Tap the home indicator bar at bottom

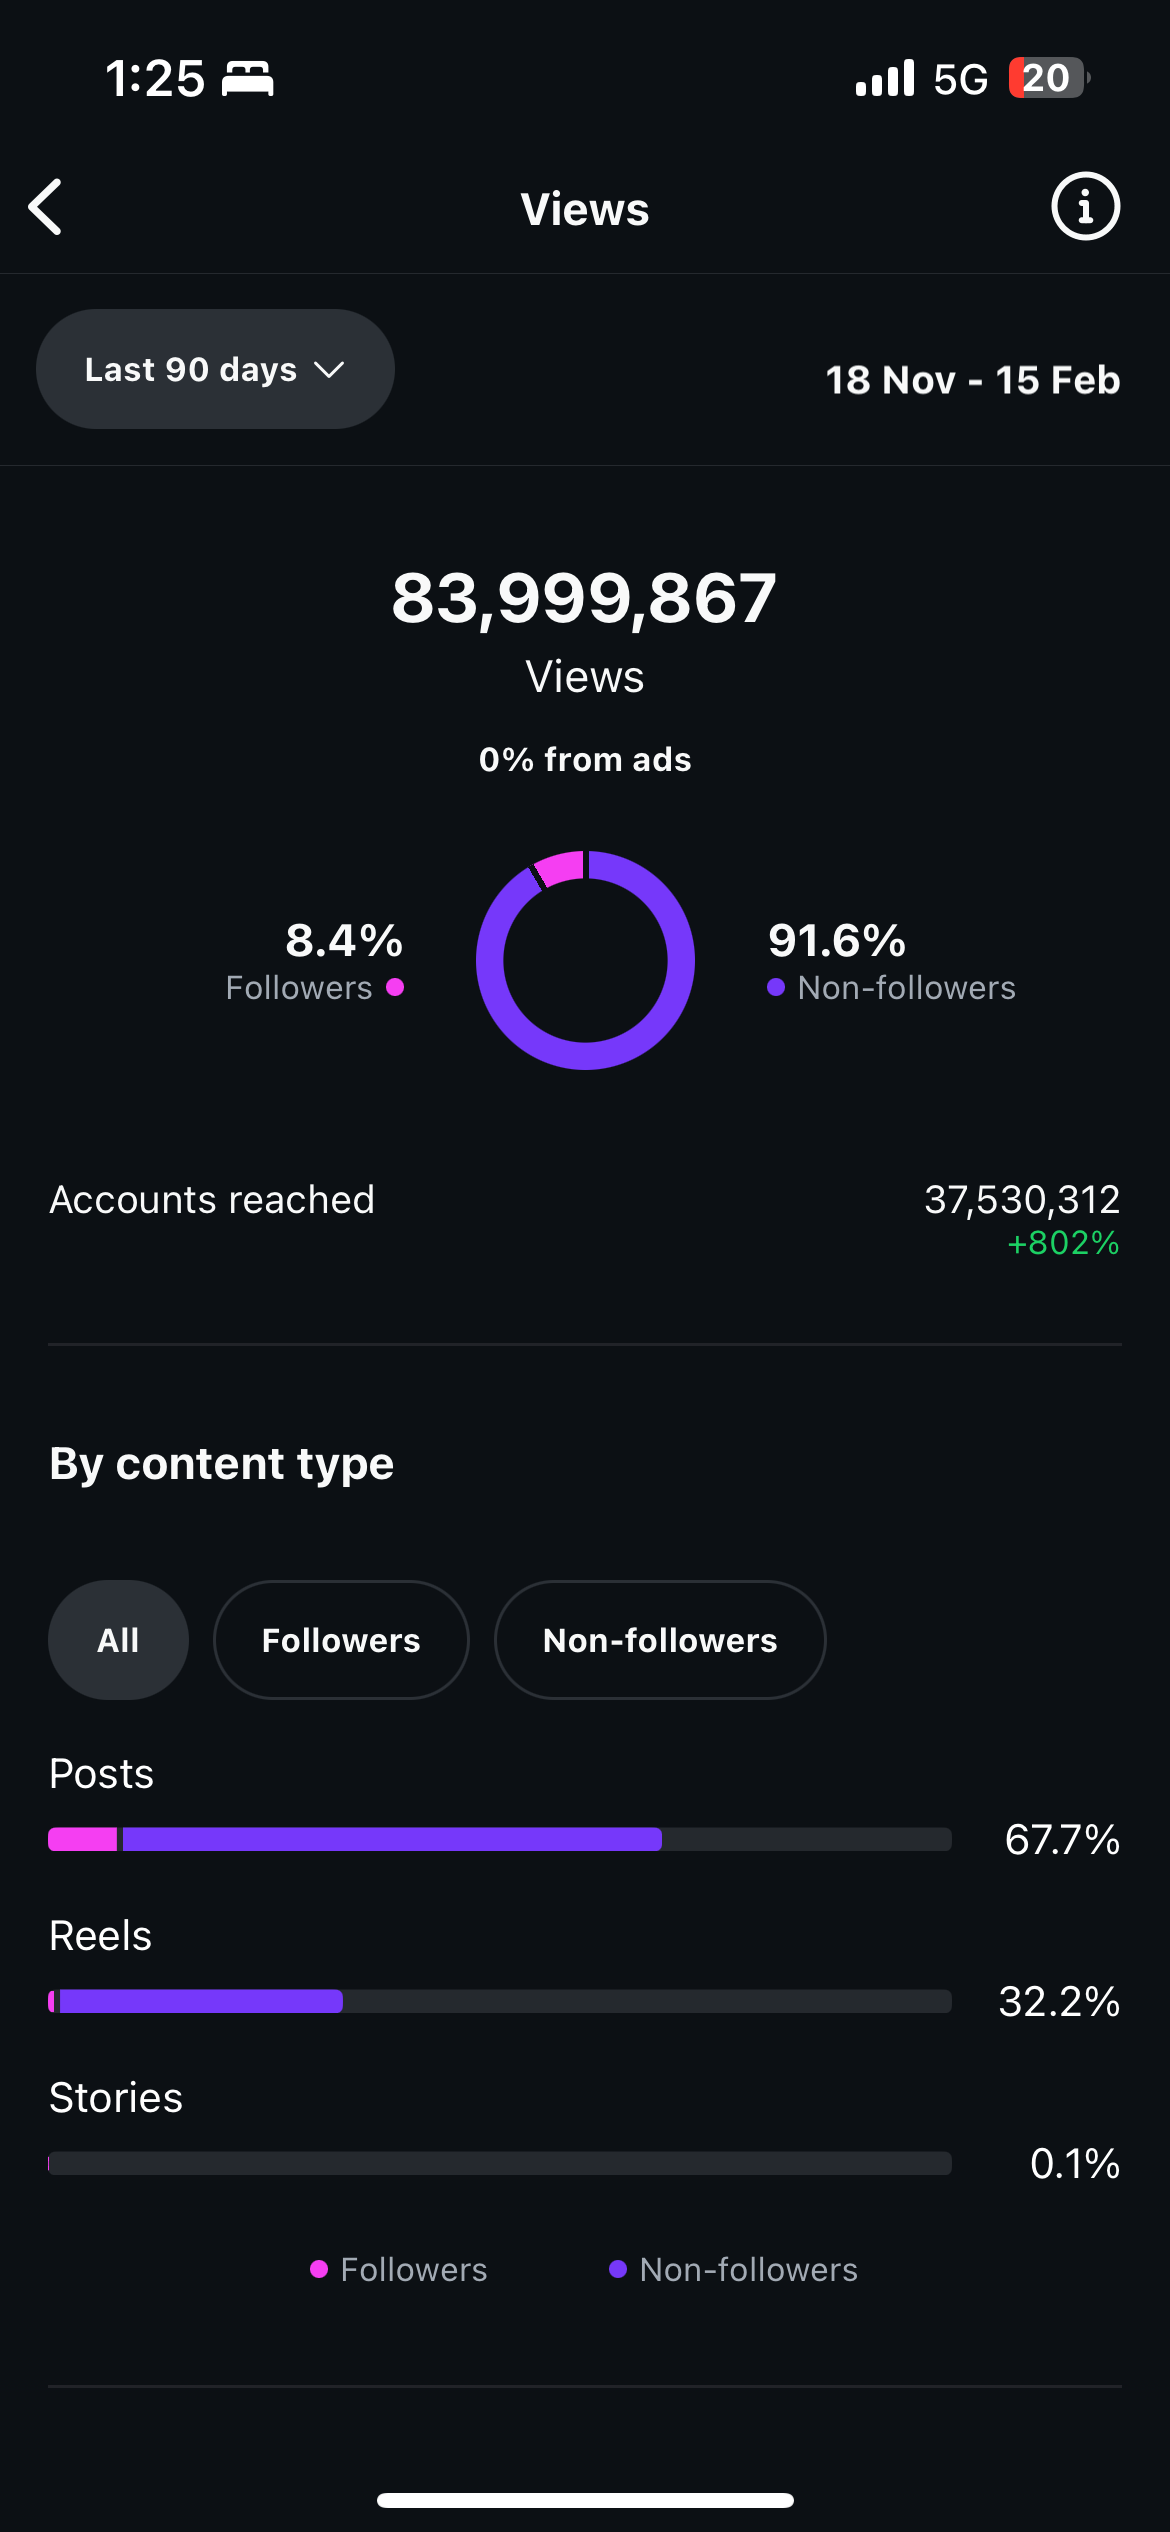(585, 2500)
